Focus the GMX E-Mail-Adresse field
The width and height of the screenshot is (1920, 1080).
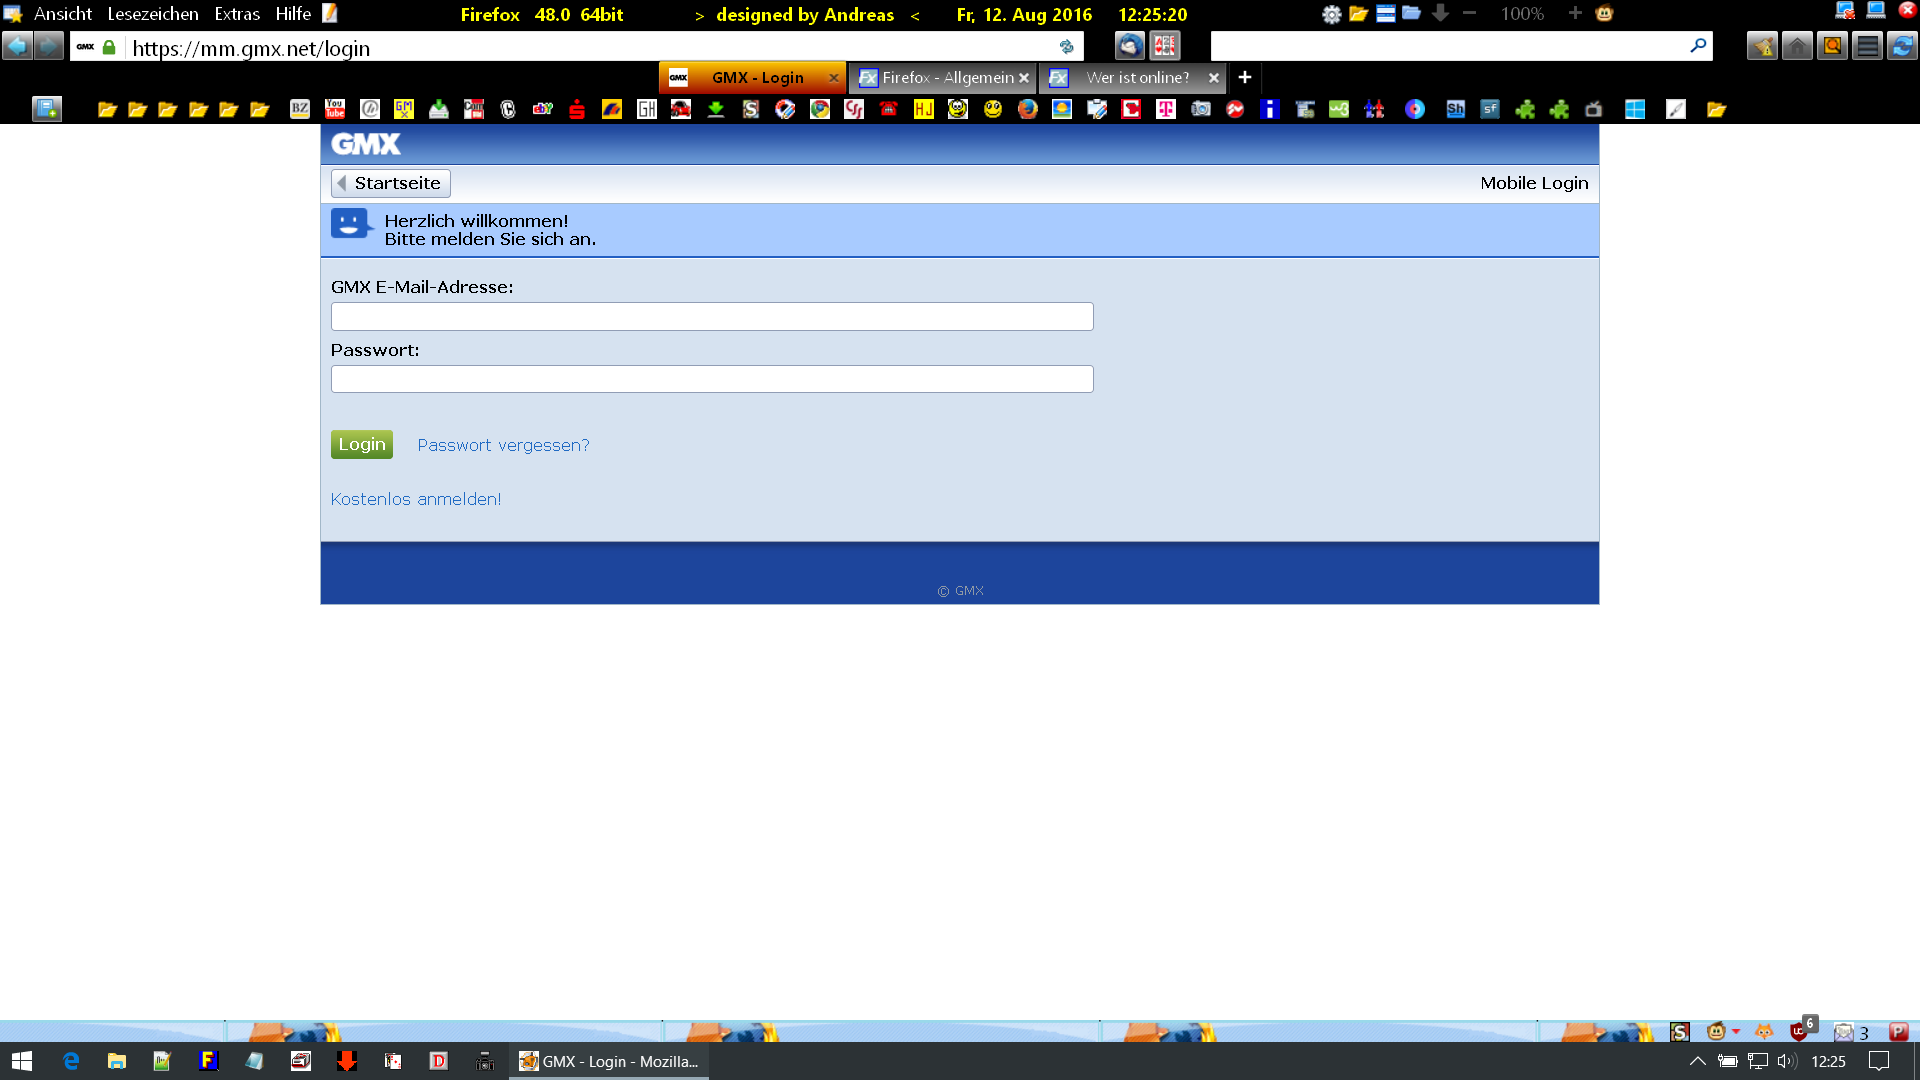click(712, 316)
